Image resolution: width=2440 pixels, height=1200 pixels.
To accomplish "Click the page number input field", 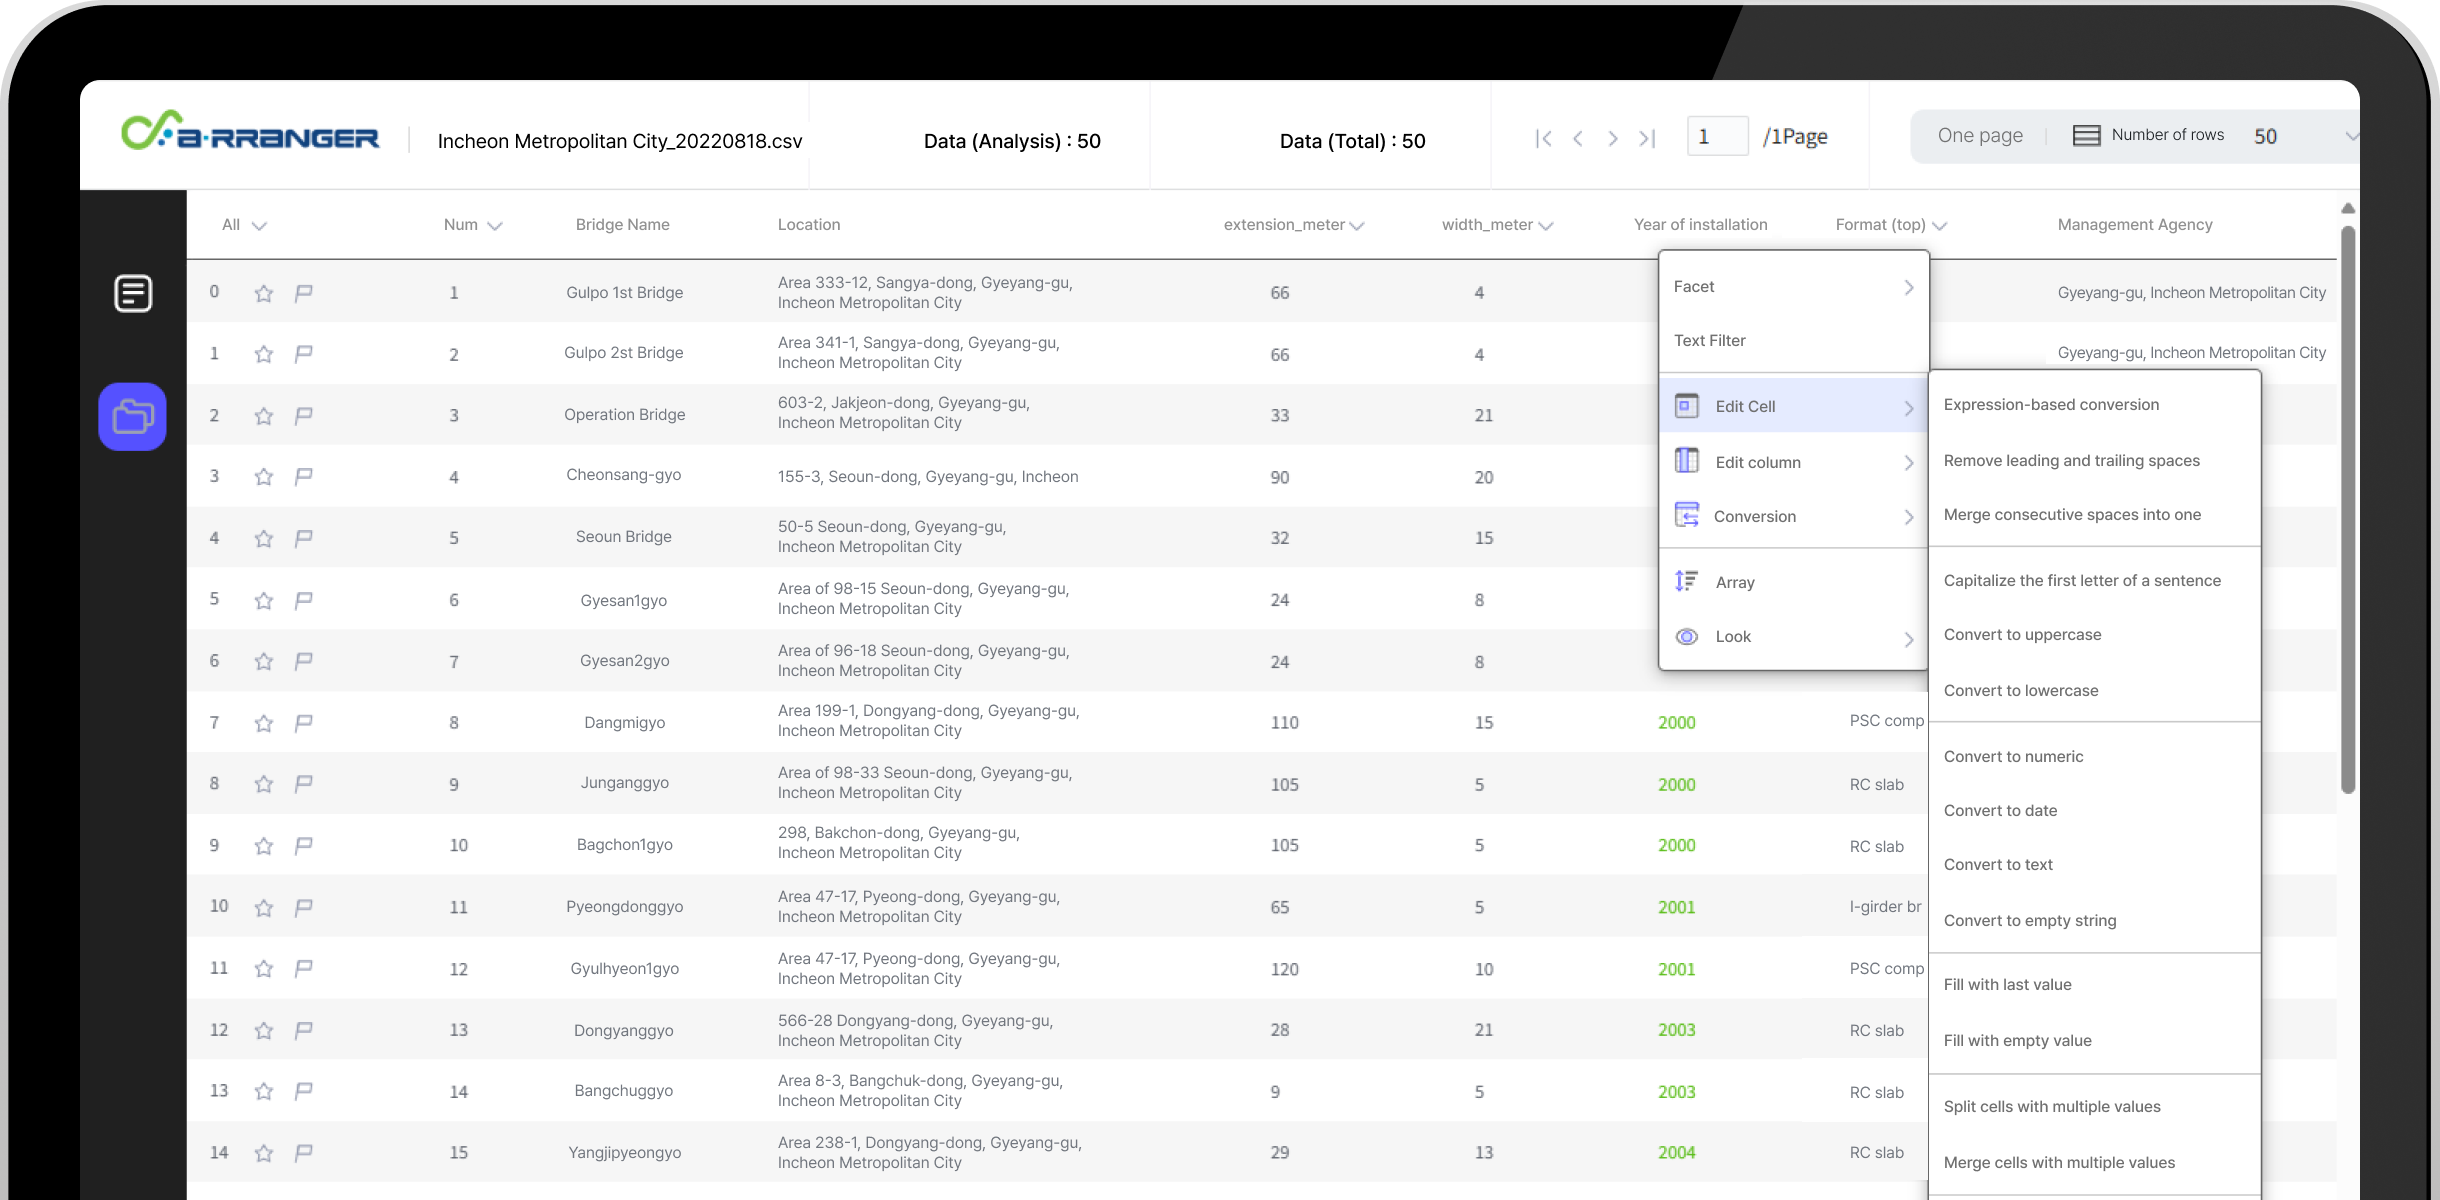I will pyautogui.click(x=1718, y=136).
